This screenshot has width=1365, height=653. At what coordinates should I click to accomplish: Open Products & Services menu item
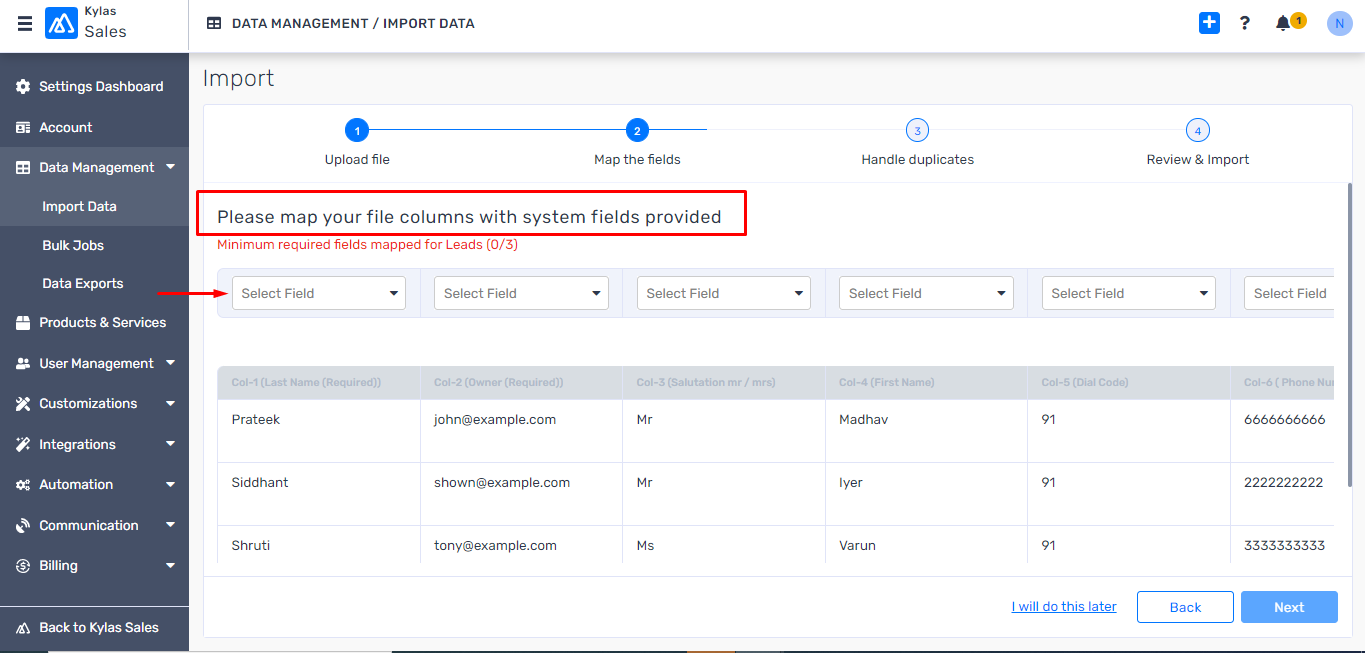point(103,323)
